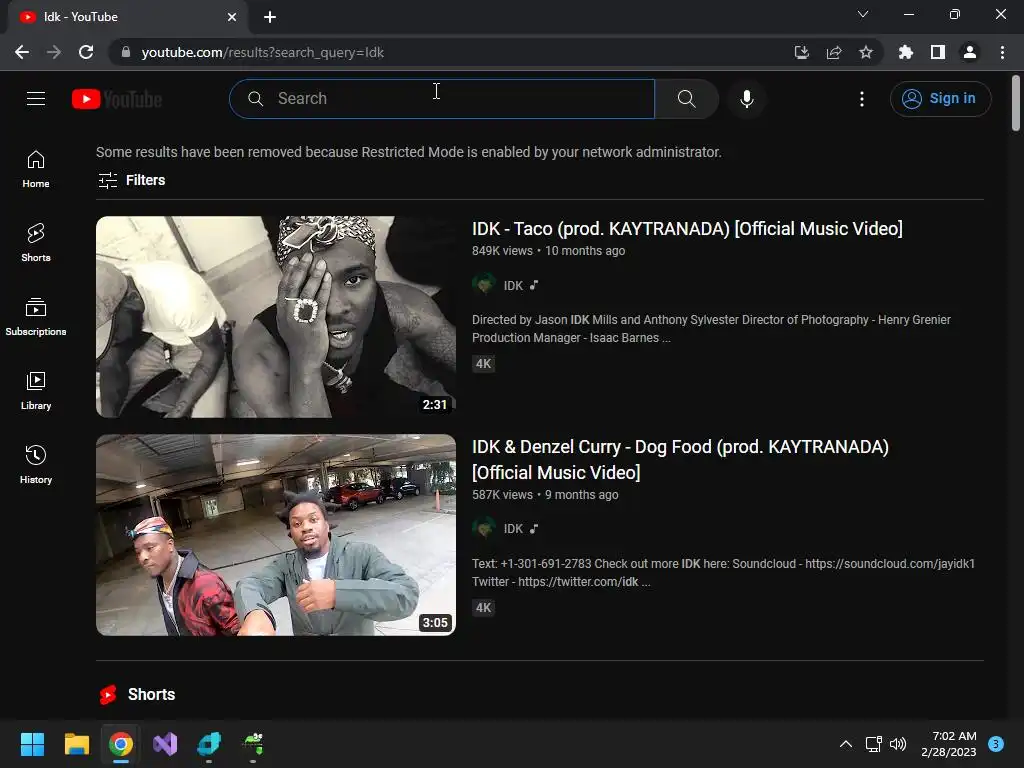Open the Filters options
The image size is (1024, 768).
click(x=131, y=180)
